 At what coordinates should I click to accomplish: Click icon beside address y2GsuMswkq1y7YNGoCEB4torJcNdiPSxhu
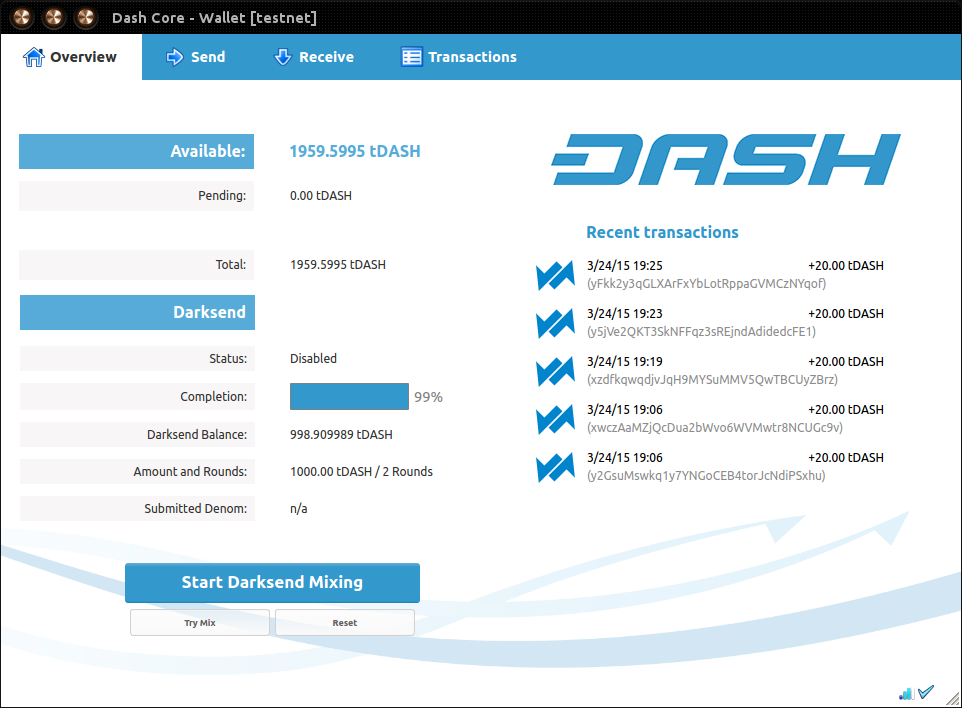click(x=555, y=467)
